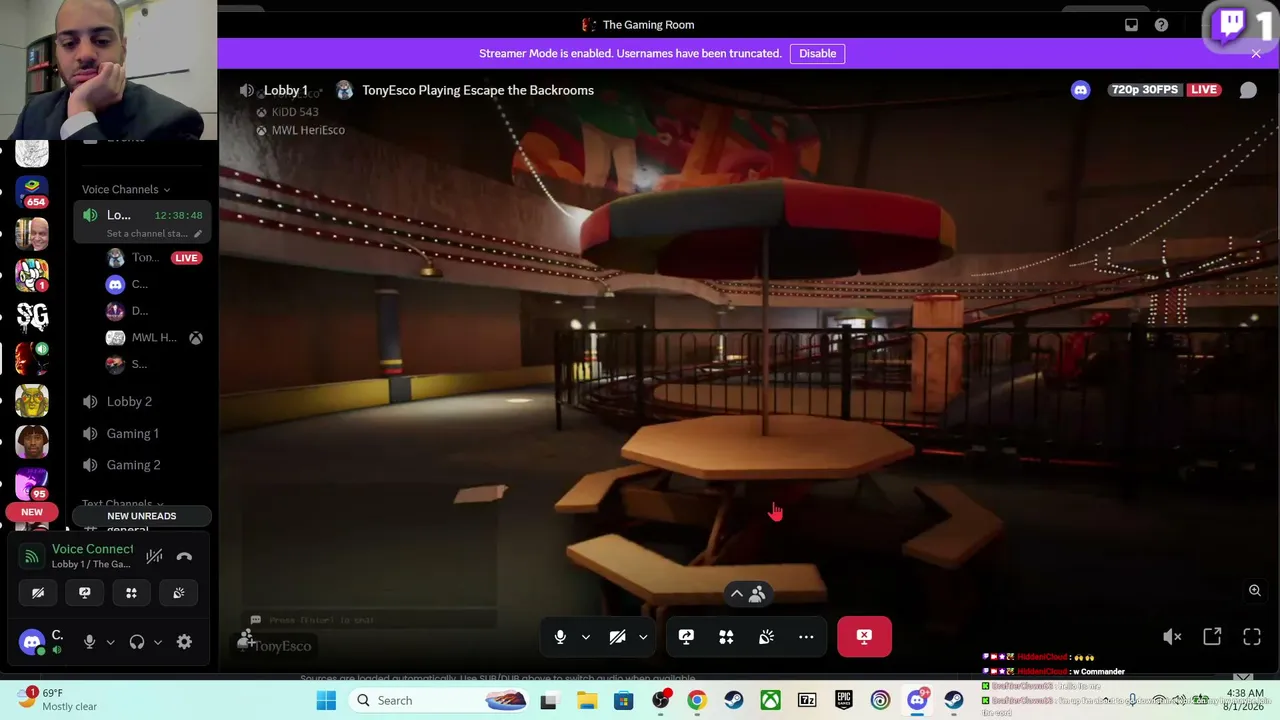Collapse the Voice Channels category

[x=126, y=189]
